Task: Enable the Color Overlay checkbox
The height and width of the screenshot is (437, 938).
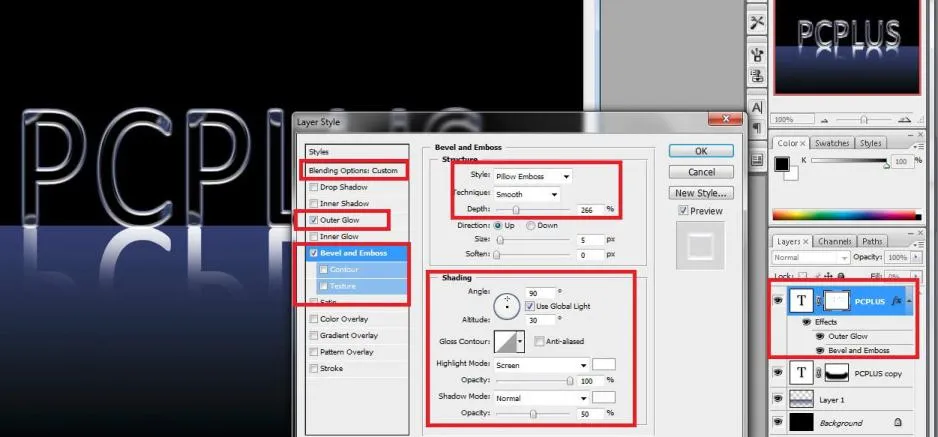Action: click(313, 319)
